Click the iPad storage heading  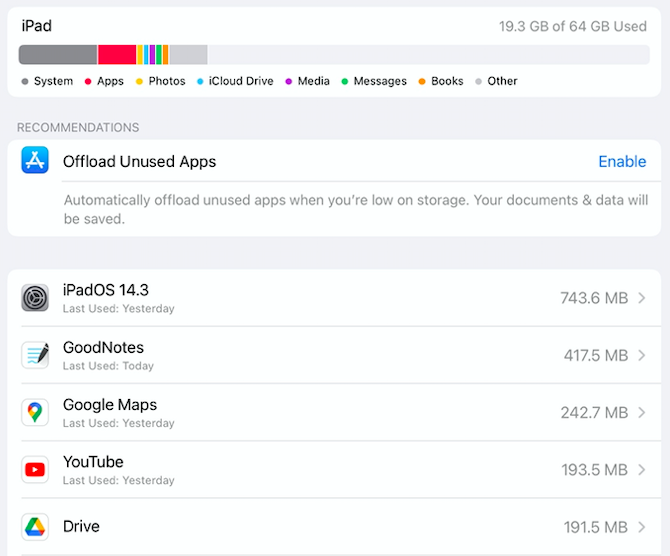37,26
